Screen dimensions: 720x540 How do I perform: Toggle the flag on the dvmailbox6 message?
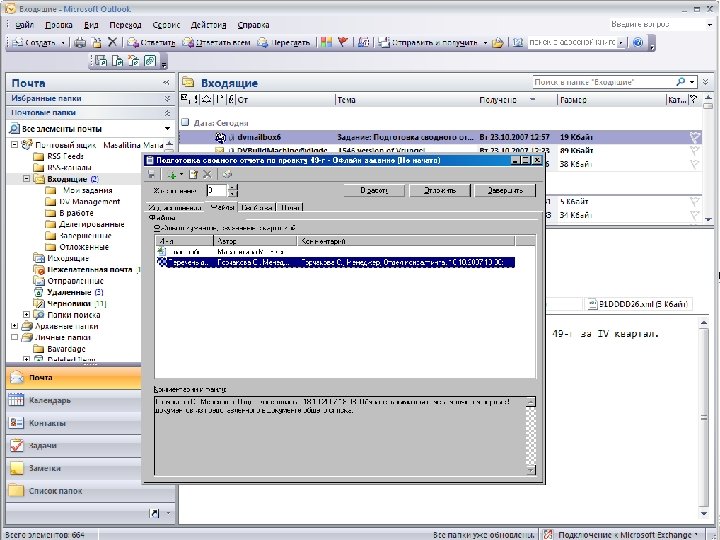pos(694,137)
